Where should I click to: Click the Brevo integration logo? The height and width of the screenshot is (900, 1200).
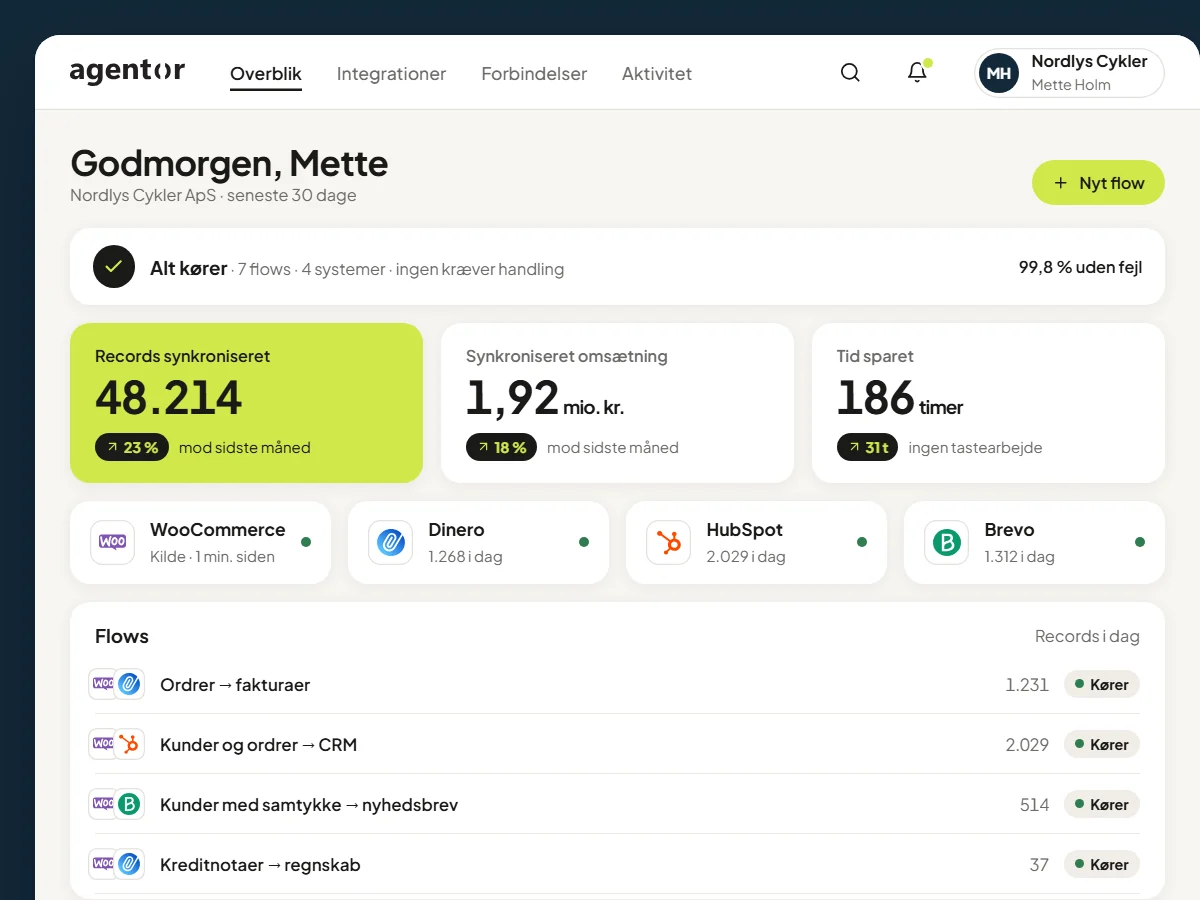coord(946,542)
